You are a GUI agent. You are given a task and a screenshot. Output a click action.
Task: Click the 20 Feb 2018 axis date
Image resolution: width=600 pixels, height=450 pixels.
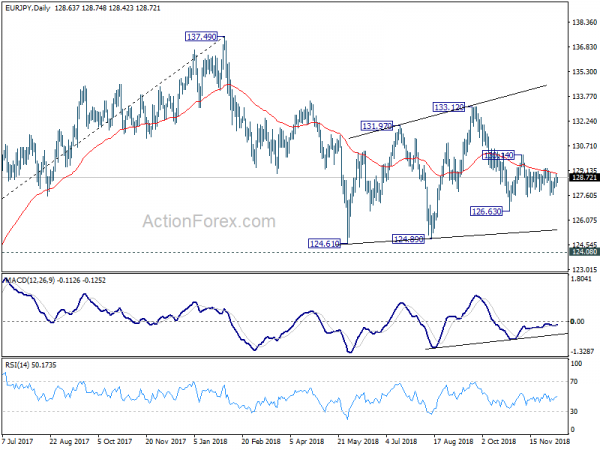[261, 441]
